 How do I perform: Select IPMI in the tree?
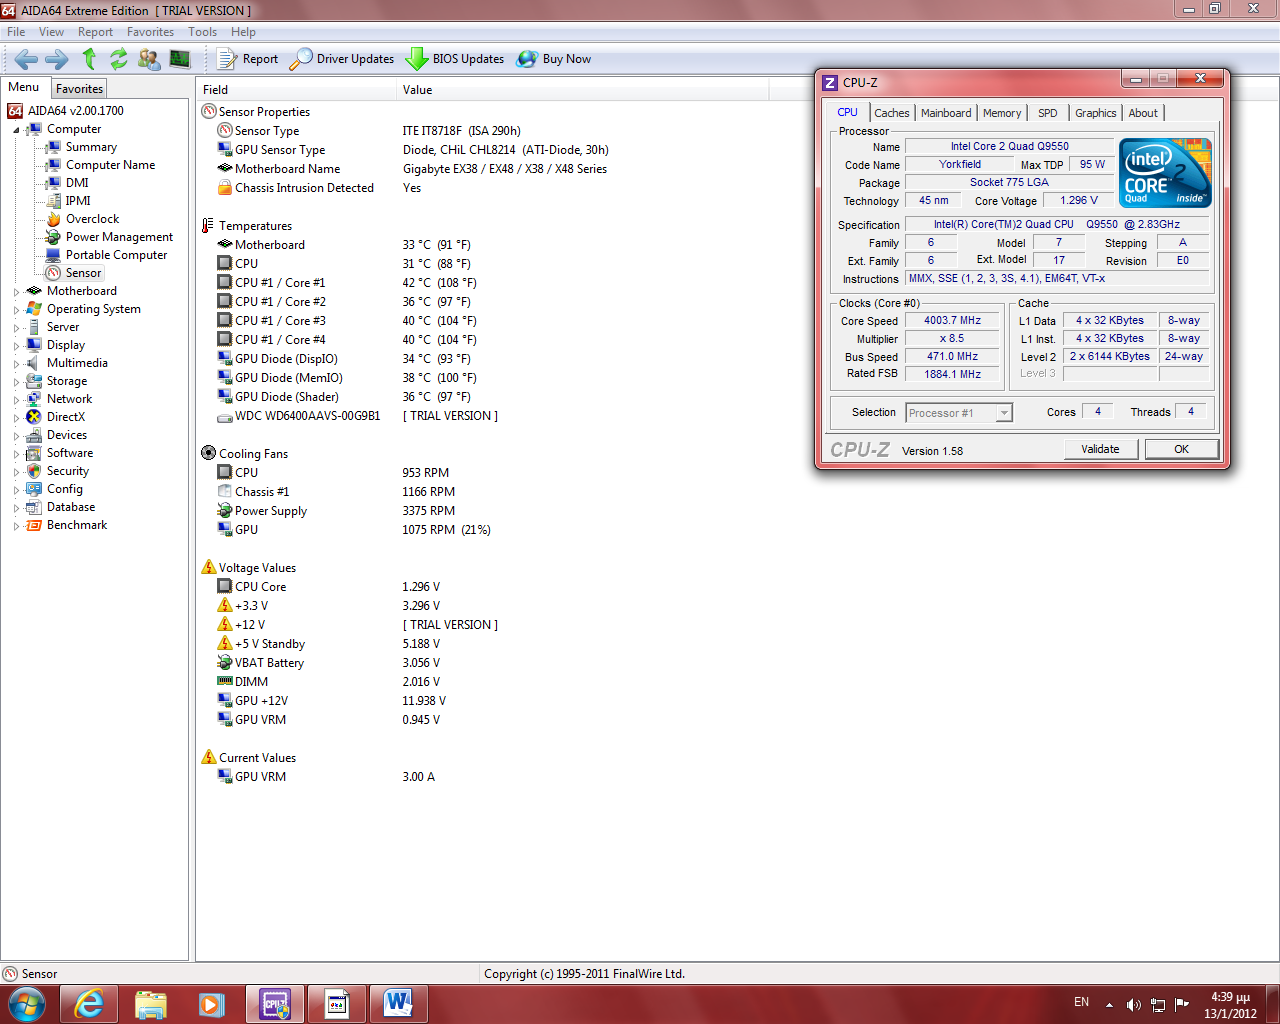78,201
